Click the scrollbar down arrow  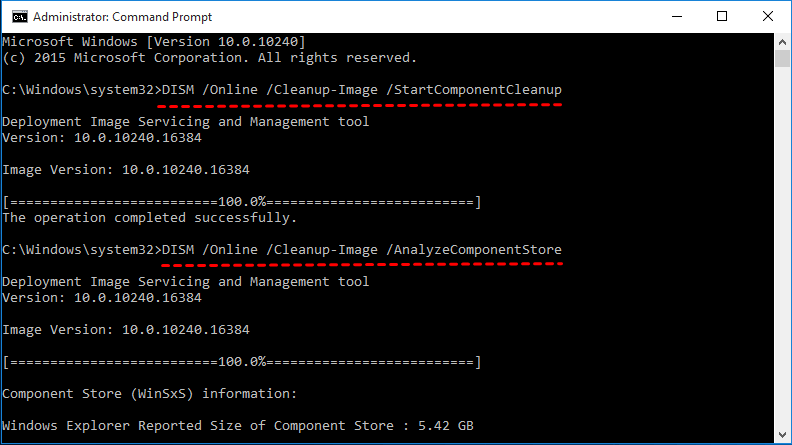click(x=780, y=436)
